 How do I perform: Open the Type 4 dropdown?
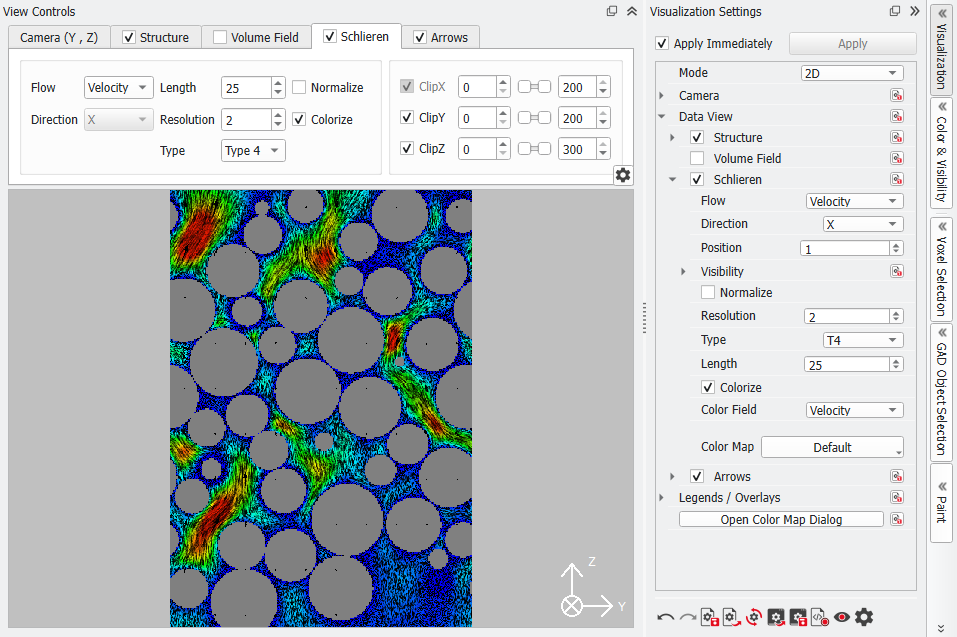(x=253, y=150)
